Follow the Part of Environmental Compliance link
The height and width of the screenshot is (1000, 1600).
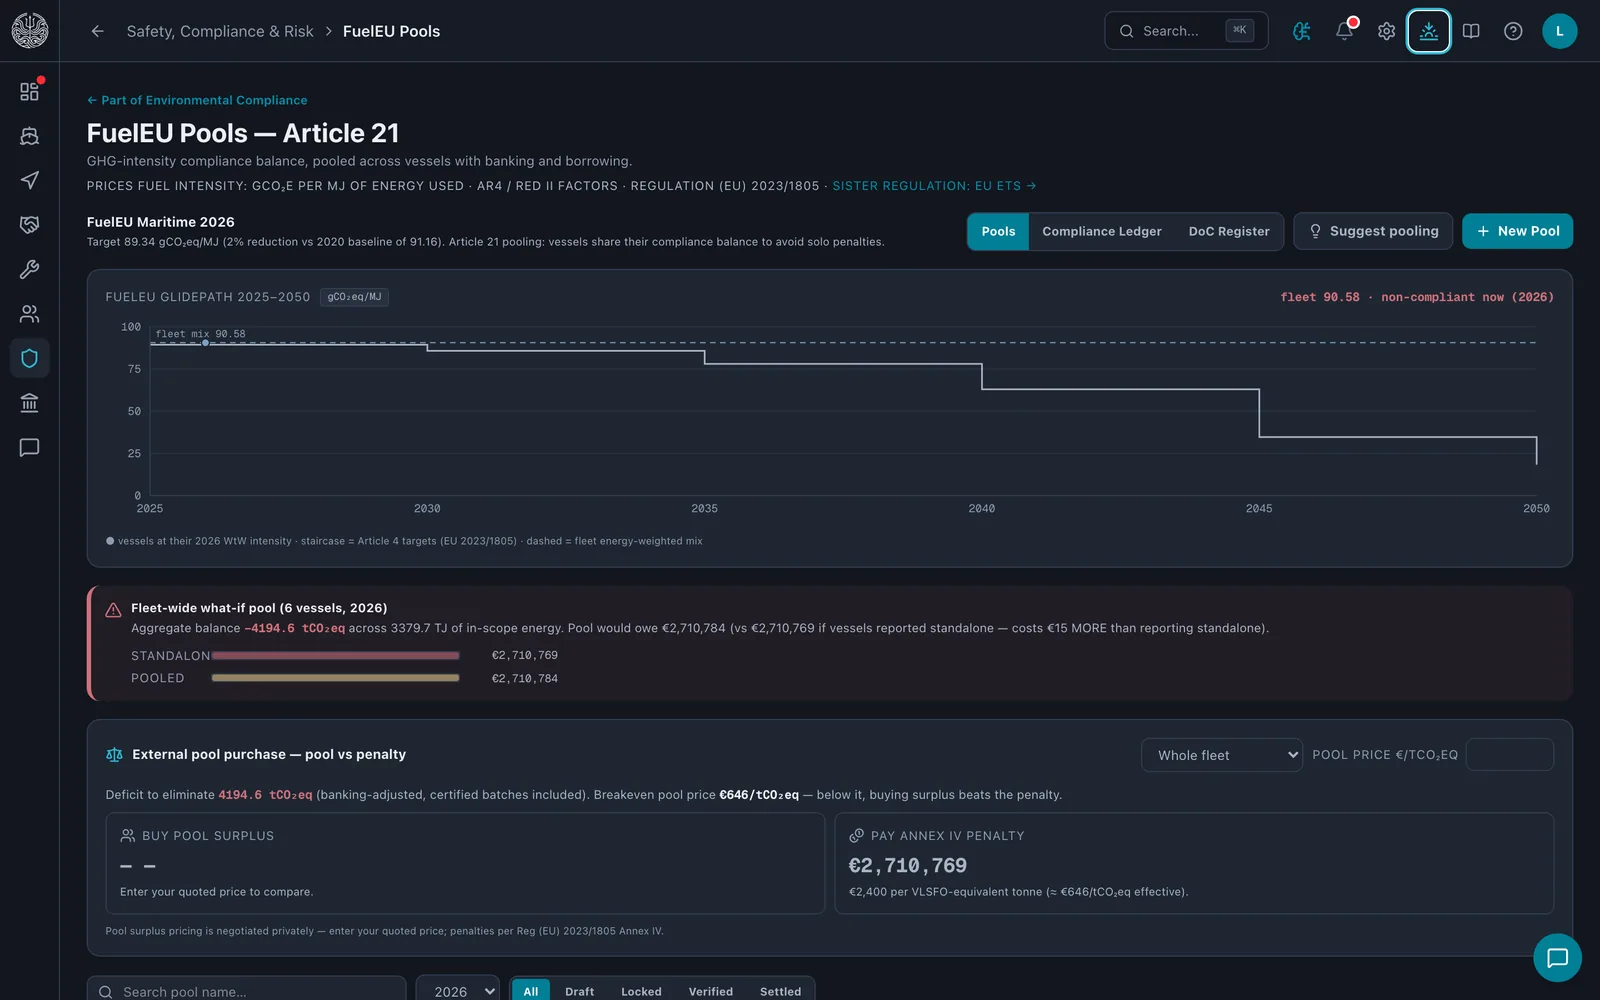(197, 100)
